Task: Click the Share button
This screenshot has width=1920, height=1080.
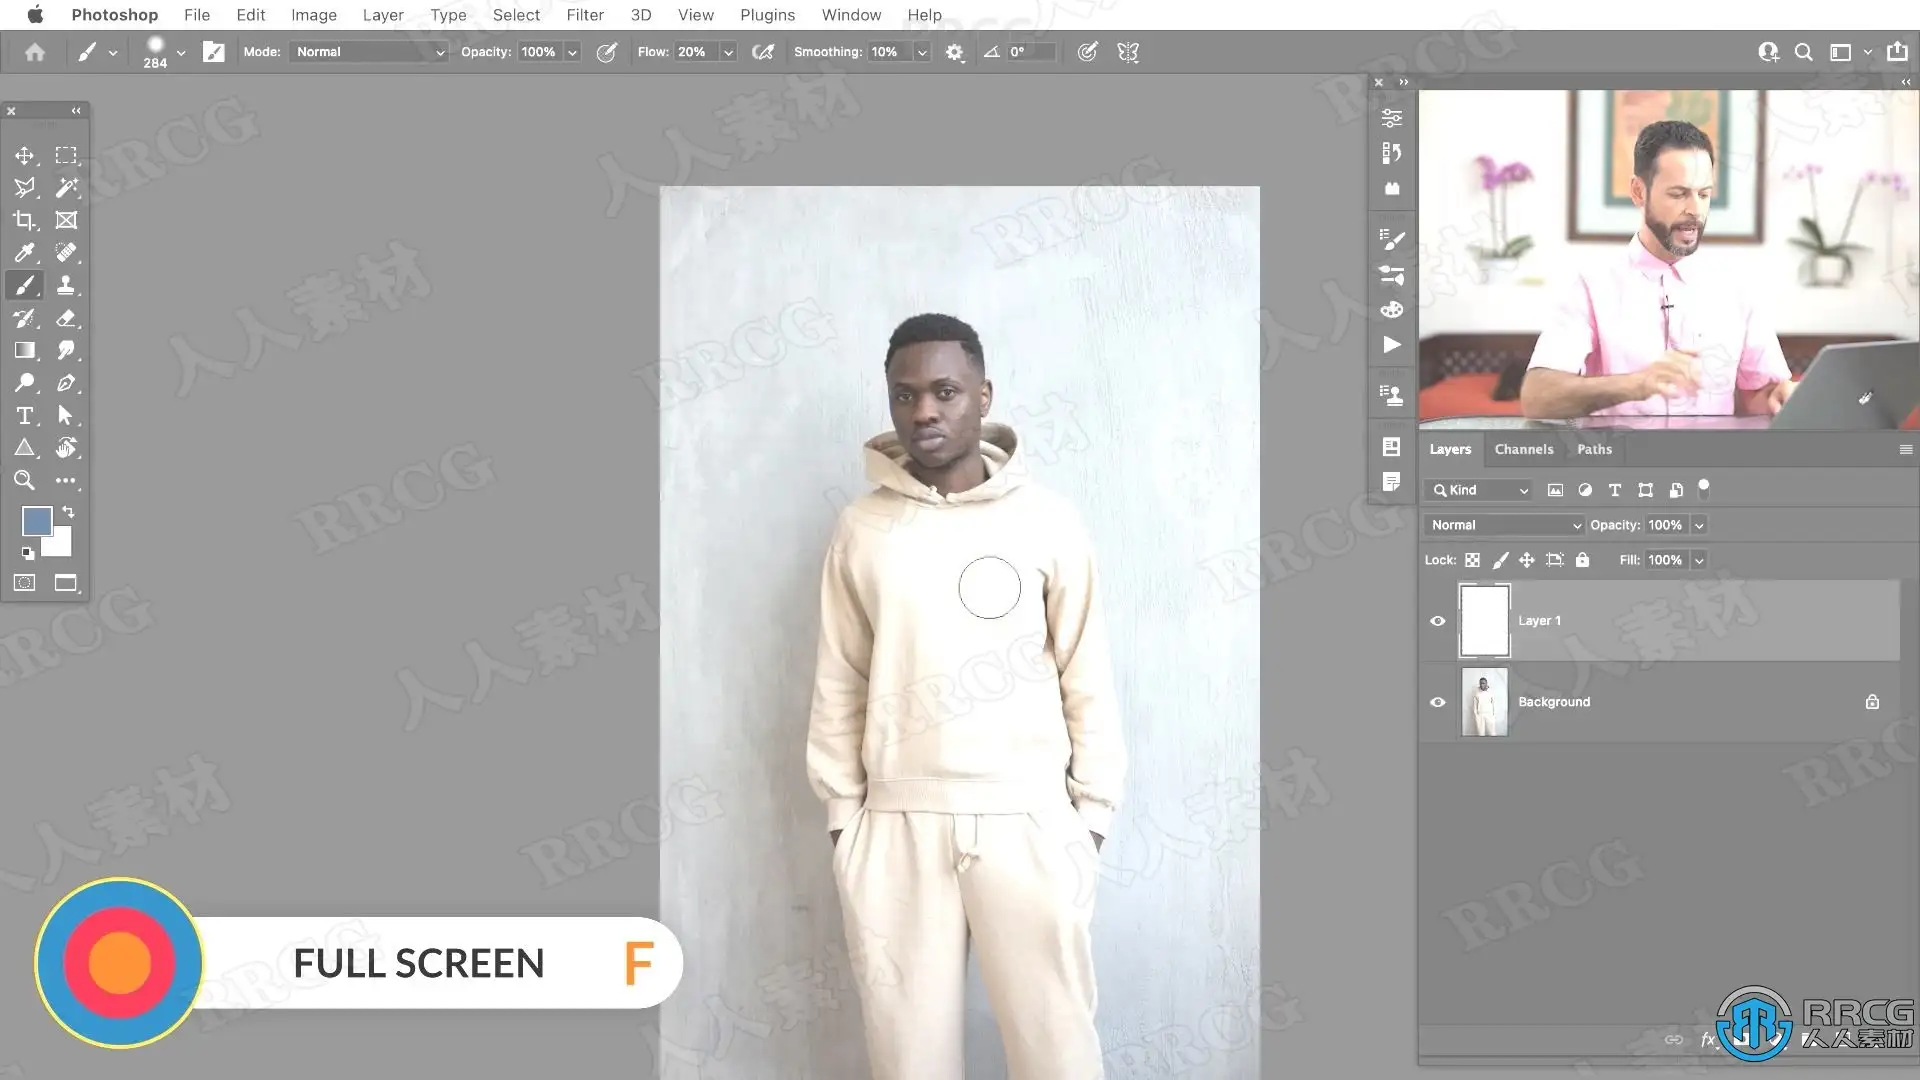Action: [x=1897, y=51]
